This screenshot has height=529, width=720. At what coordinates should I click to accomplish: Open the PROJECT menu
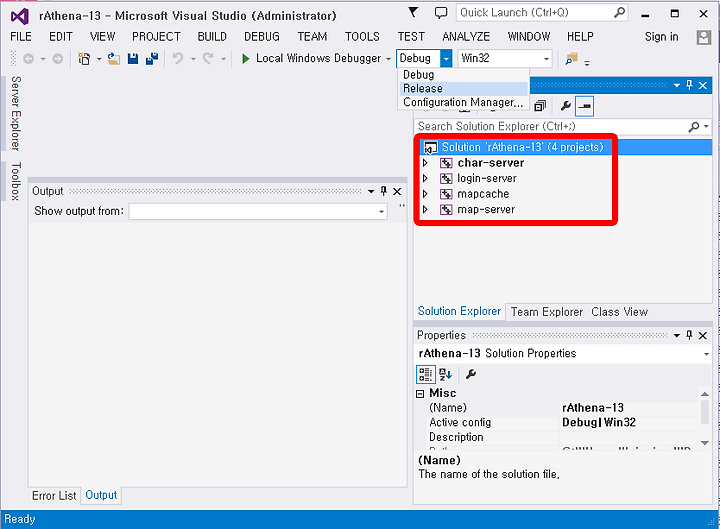click(156, 37)
